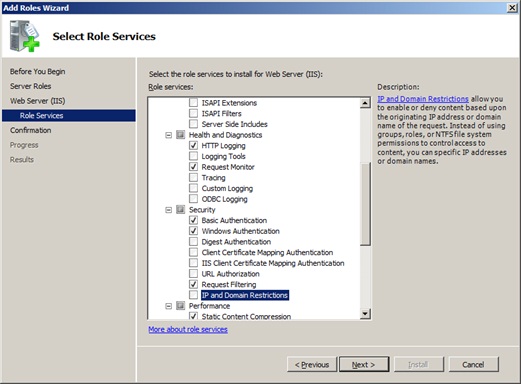
Task: Check the Custom Logging checkbox
Action: pyautogui.click(x=193, y=188)
